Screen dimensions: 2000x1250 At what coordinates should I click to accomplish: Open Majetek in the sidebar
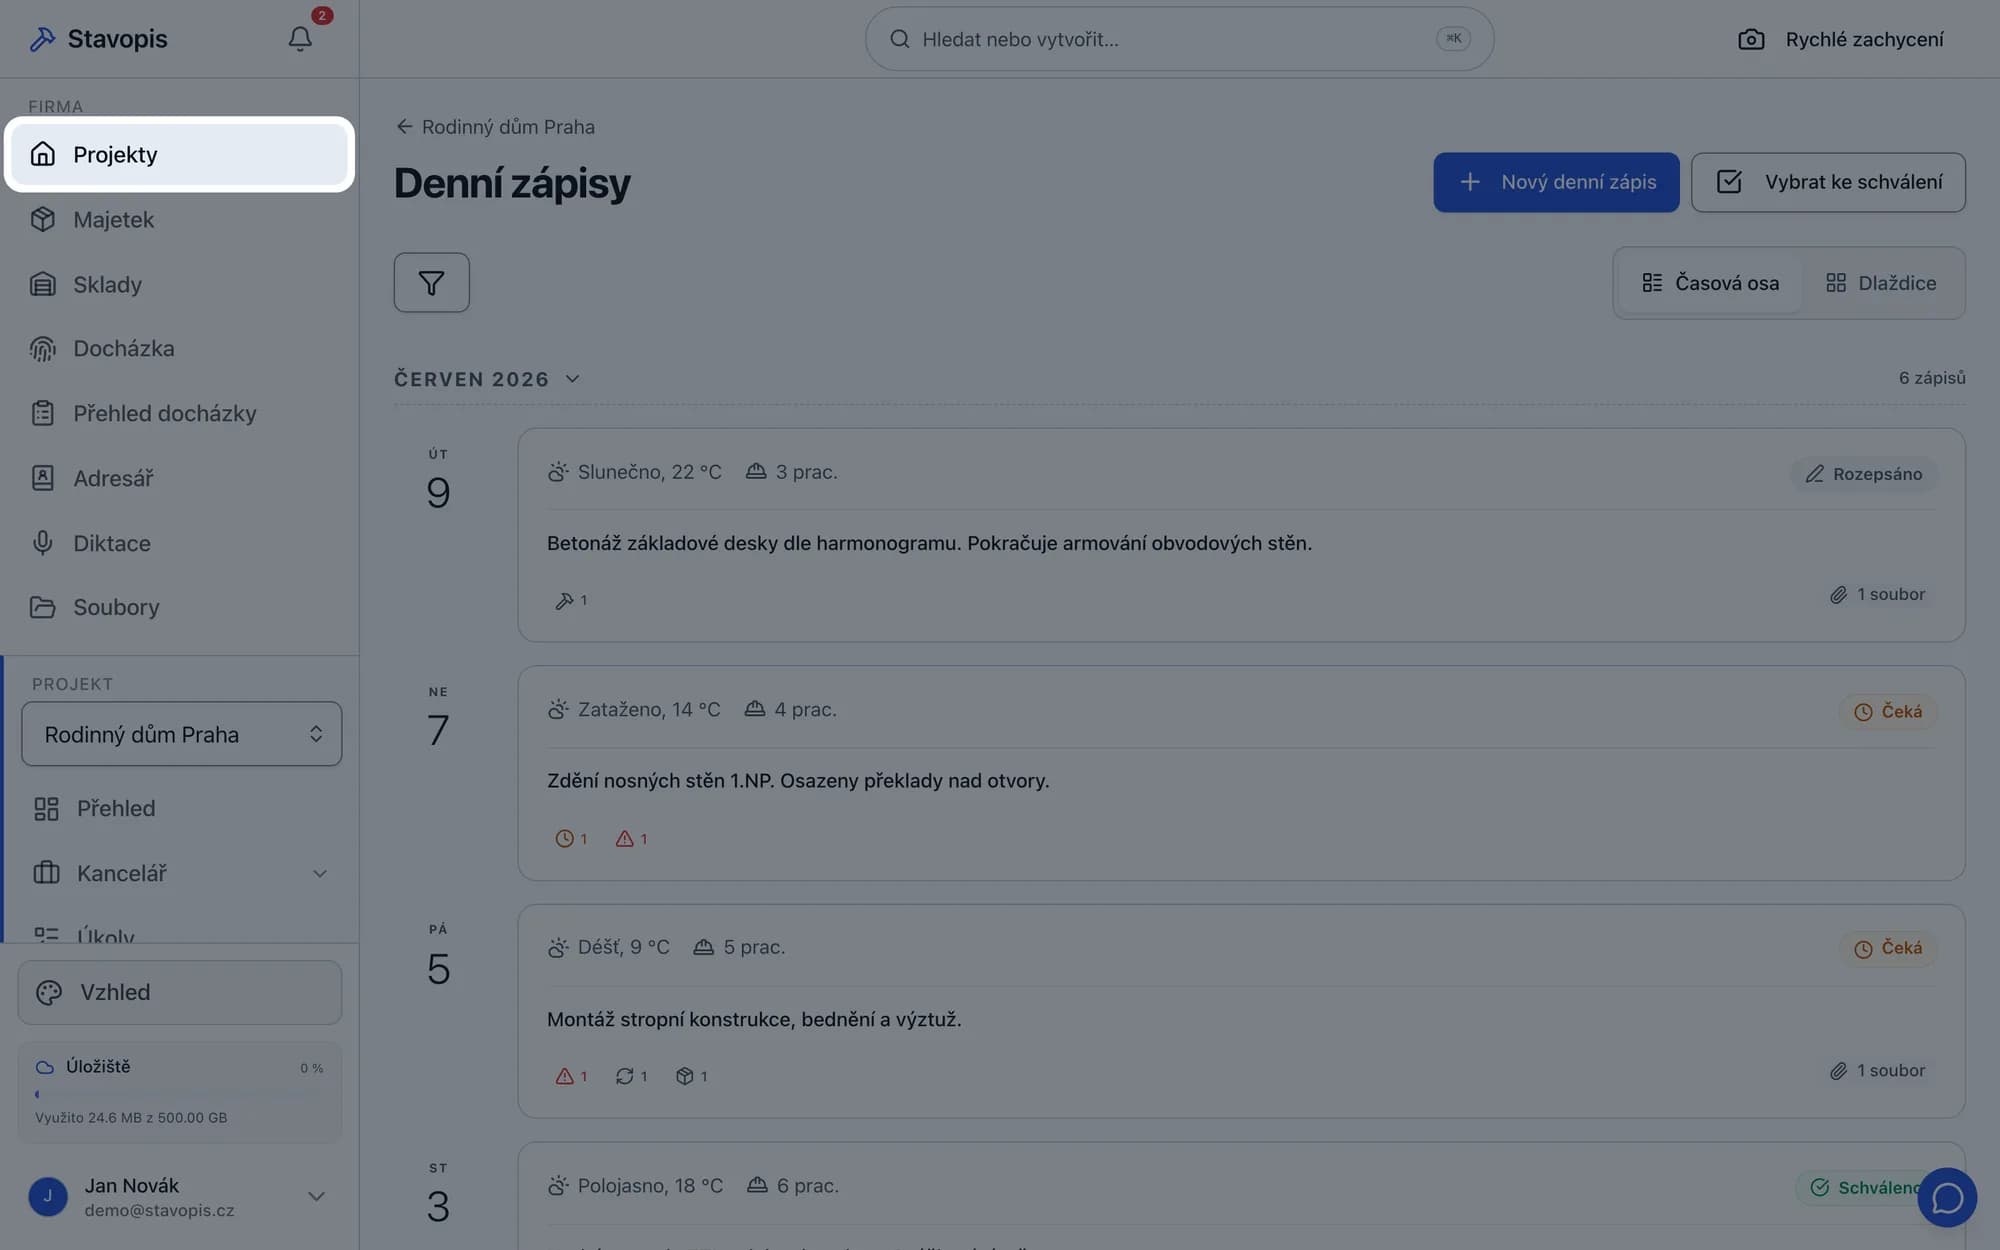coord(180,219)
